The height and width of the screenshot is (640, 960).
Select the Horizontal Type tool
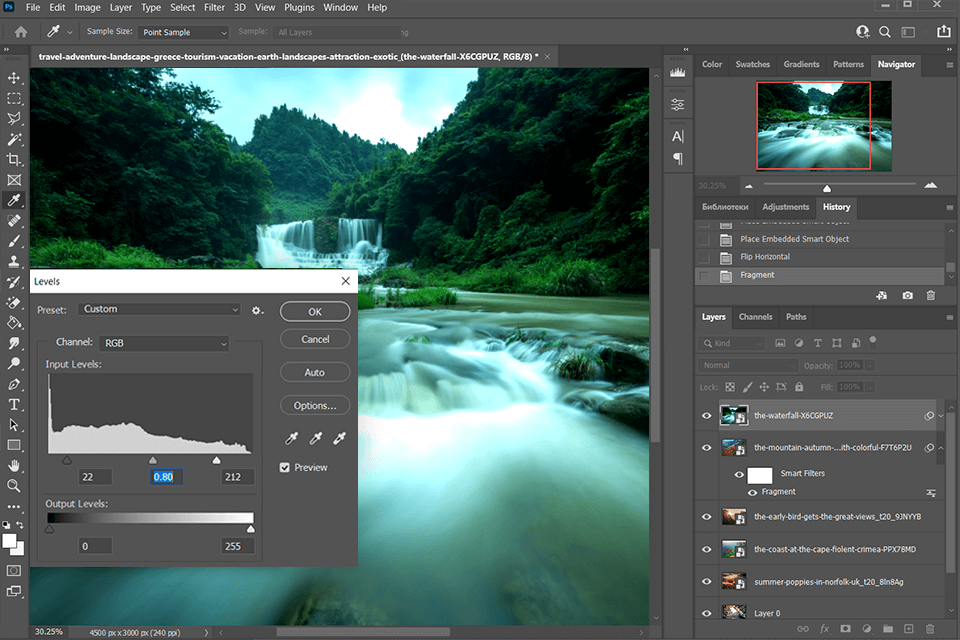14,405
